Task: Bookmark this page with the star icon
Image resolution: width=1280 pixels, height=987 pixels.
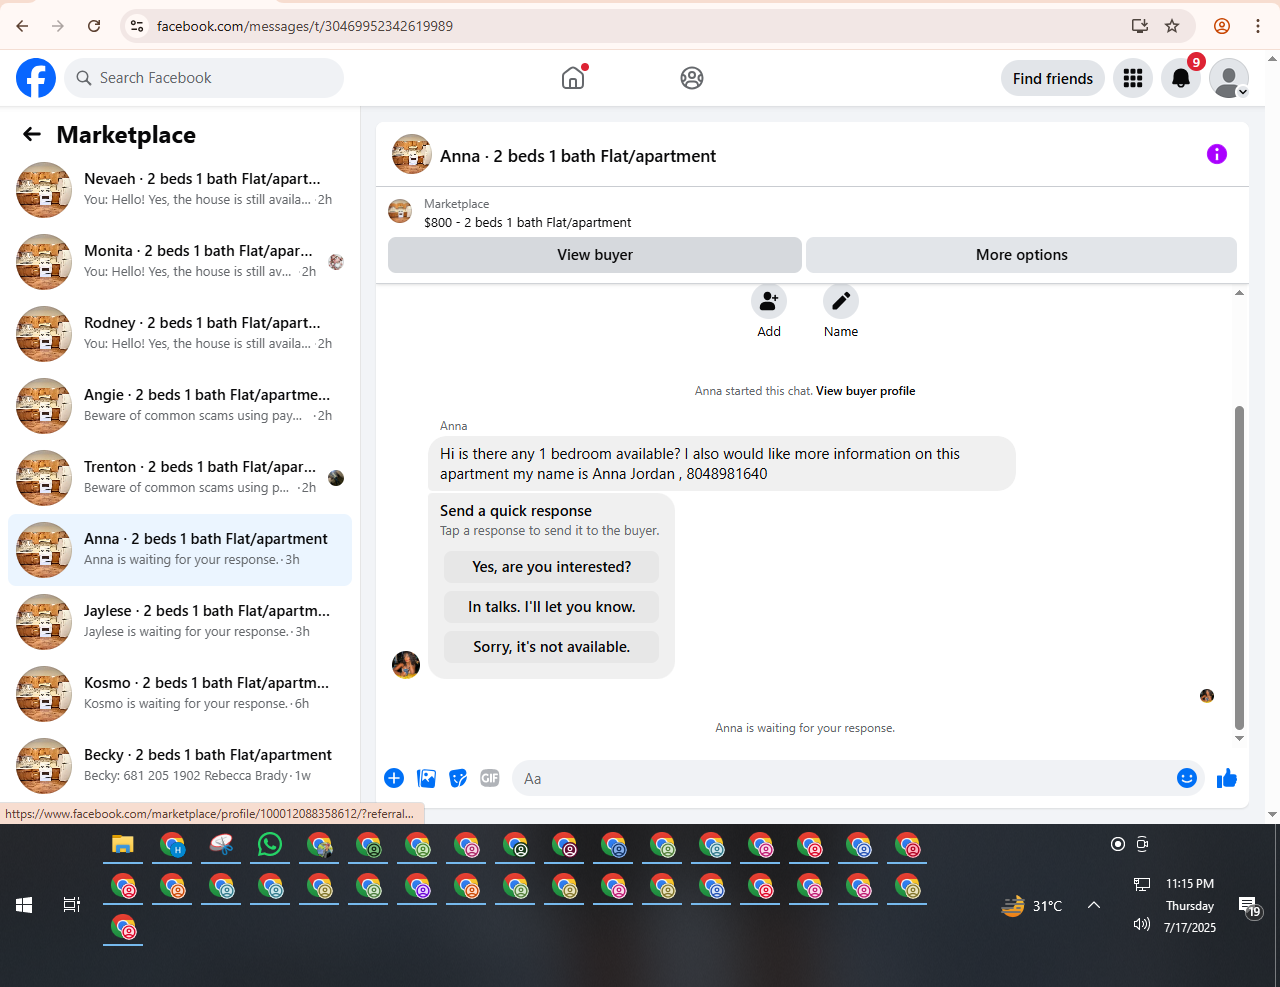Action: [1172, 26]
